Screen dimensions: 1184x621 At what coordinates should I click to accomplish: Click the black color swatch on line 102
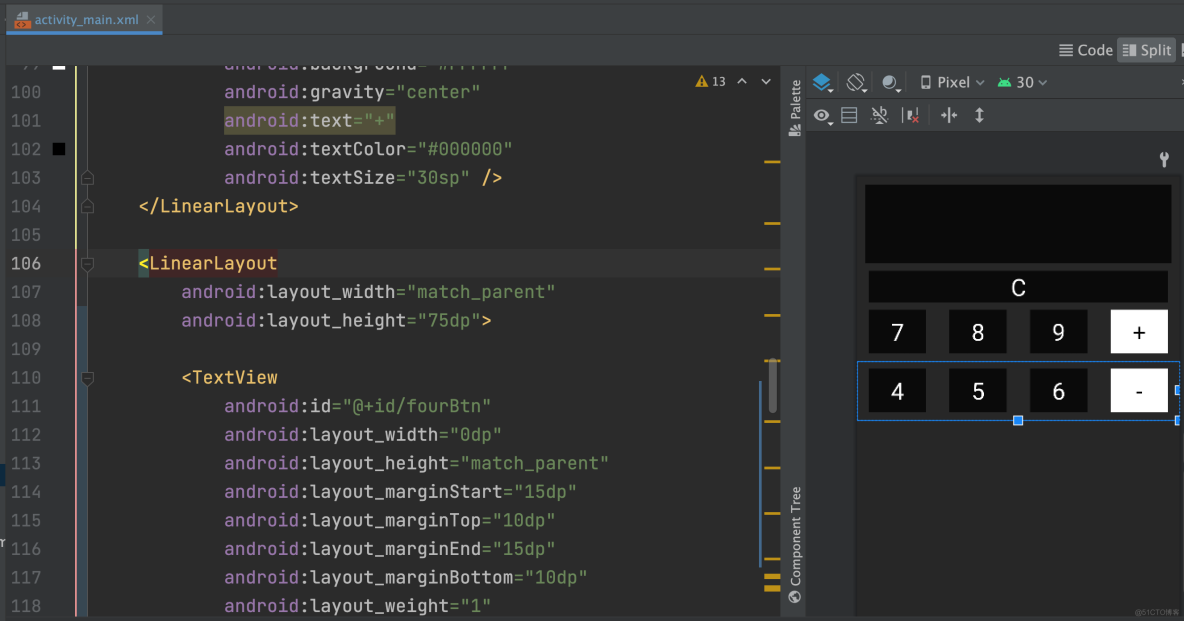tap(59, 149)
